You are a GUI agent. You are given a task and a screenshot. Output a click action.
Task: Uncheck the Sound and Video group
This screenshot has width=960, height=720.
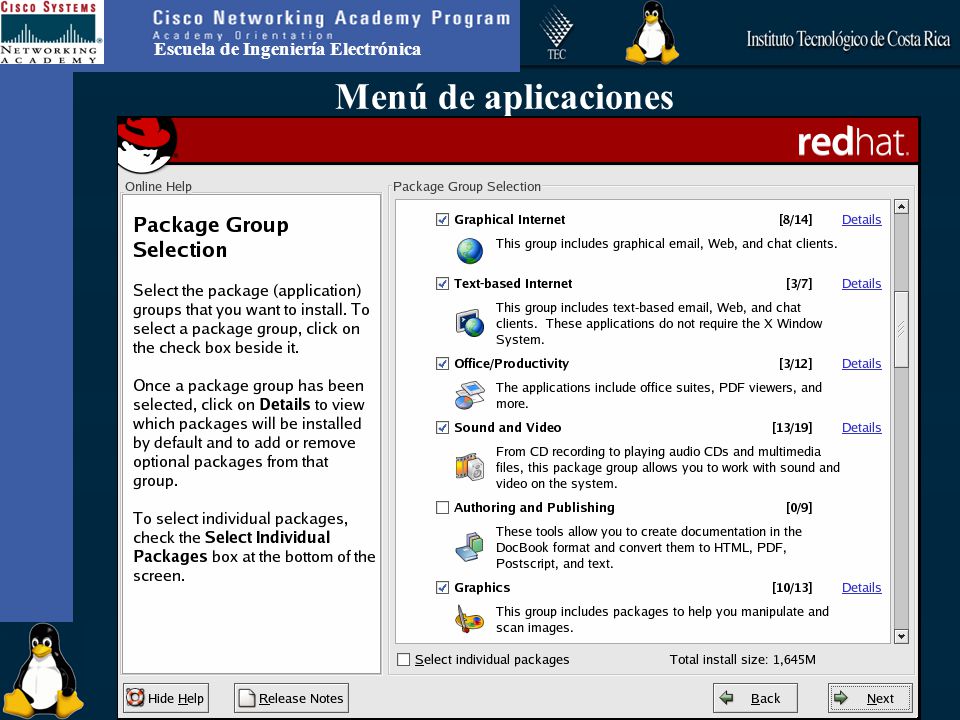point(442,427)
